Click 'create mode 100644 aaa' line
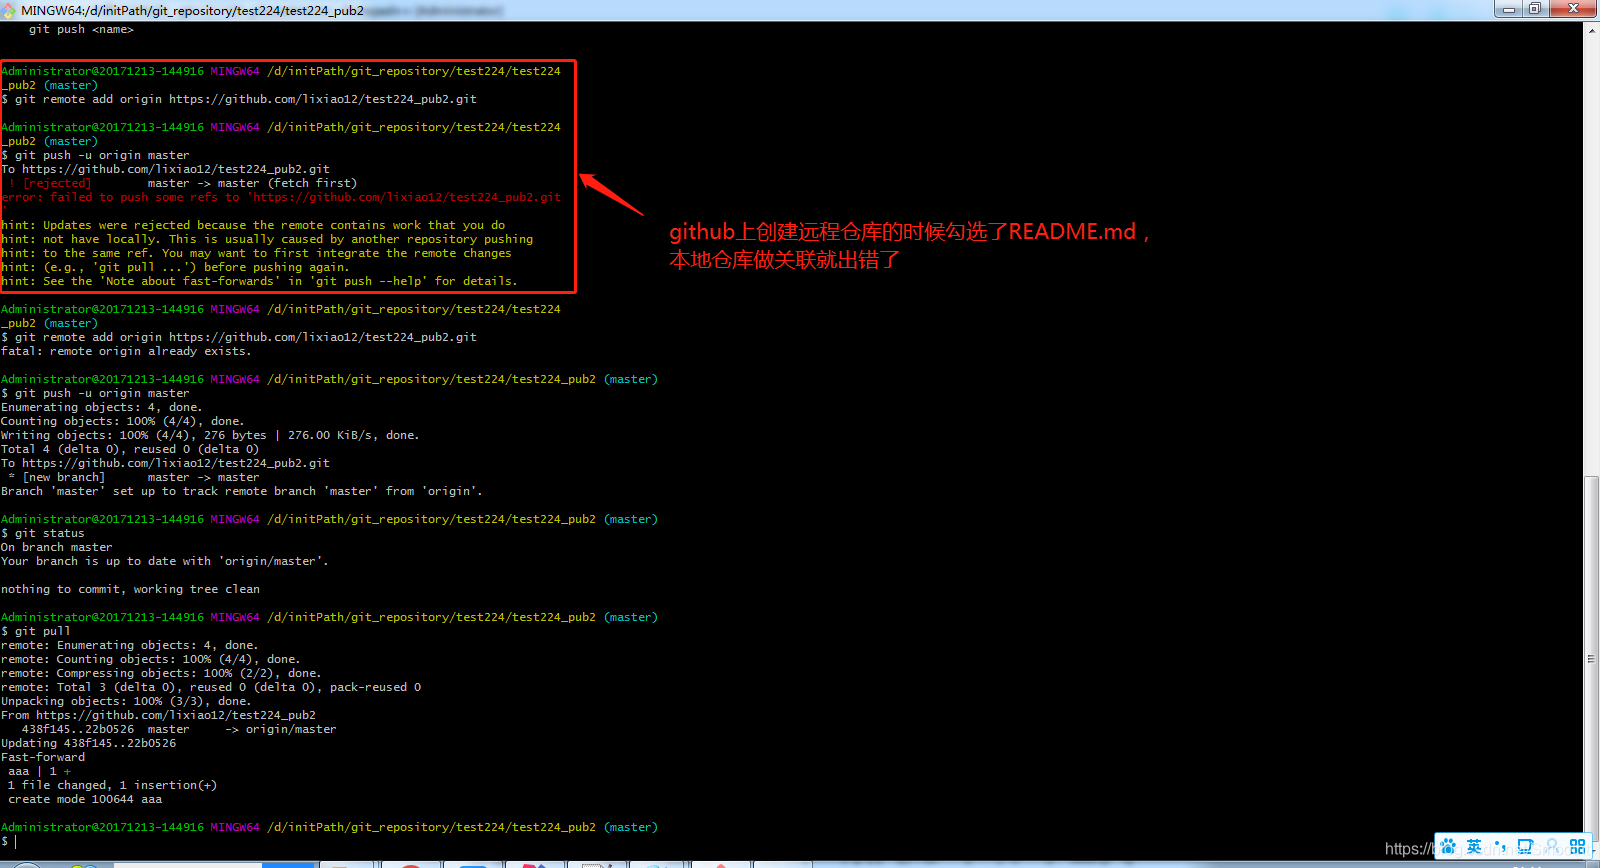Image resolution: width=1600 pixels, height=868 pixels. [x=85, y=799]
